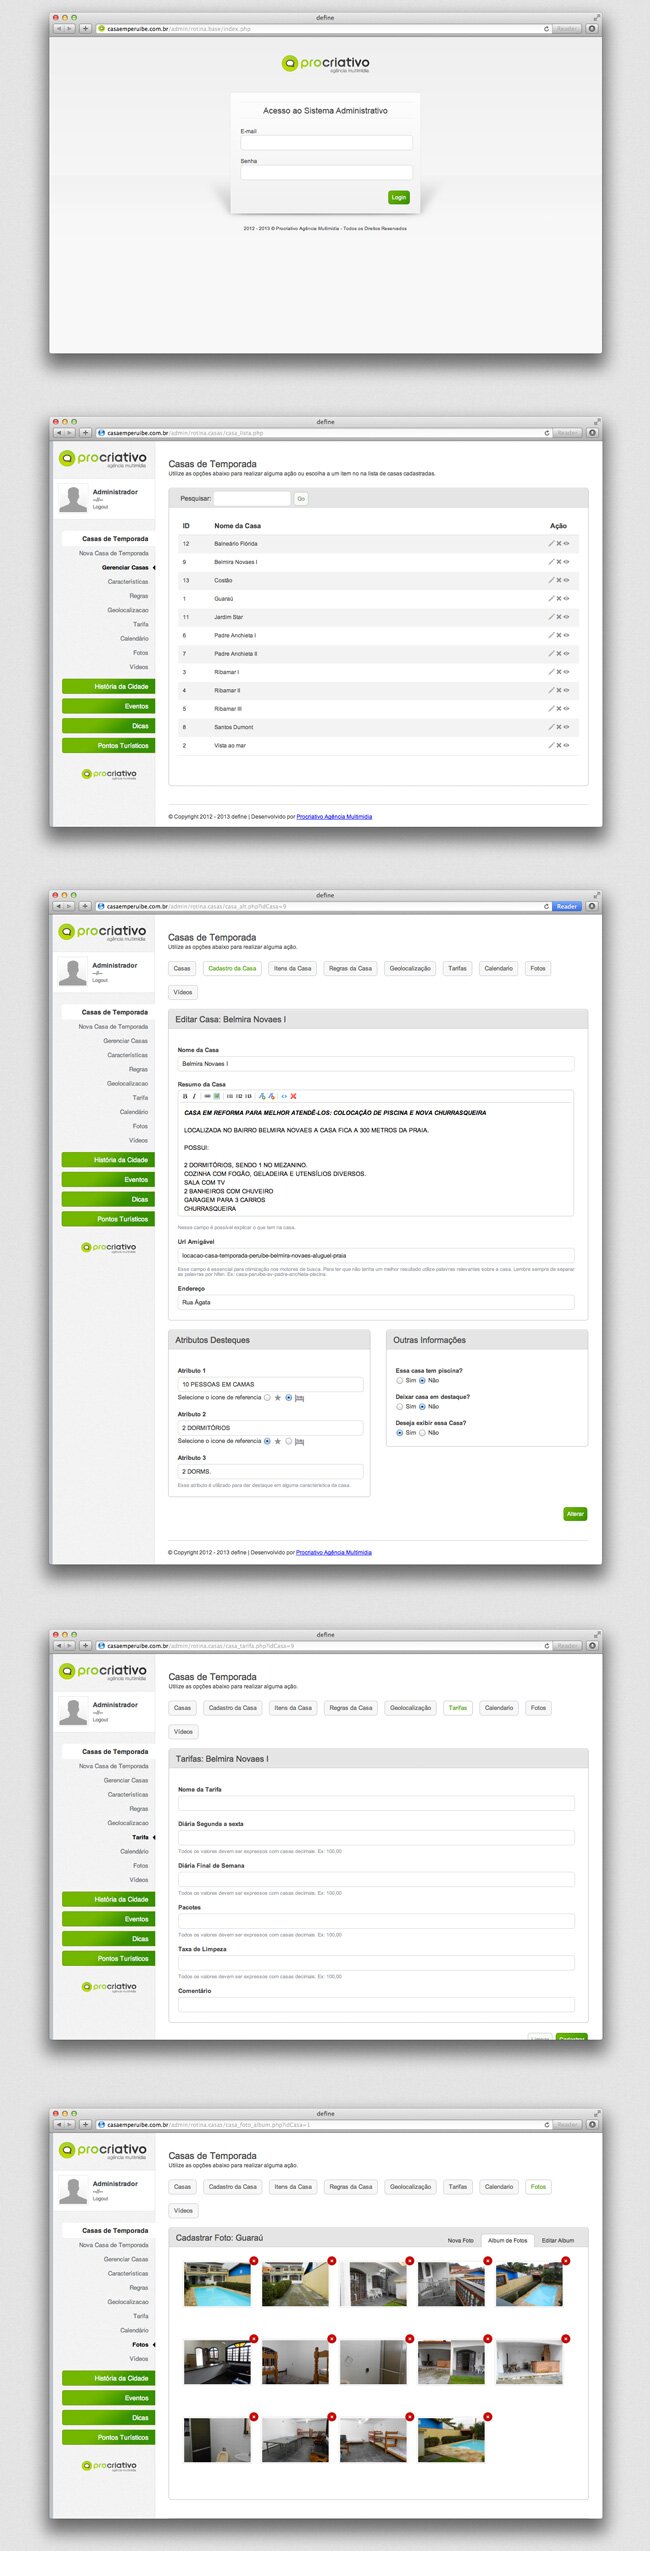This screenshot has height=2551, width=650.
Task: Click the 'Ribamar III' house name in the list
Action: (x=228, y=708)
